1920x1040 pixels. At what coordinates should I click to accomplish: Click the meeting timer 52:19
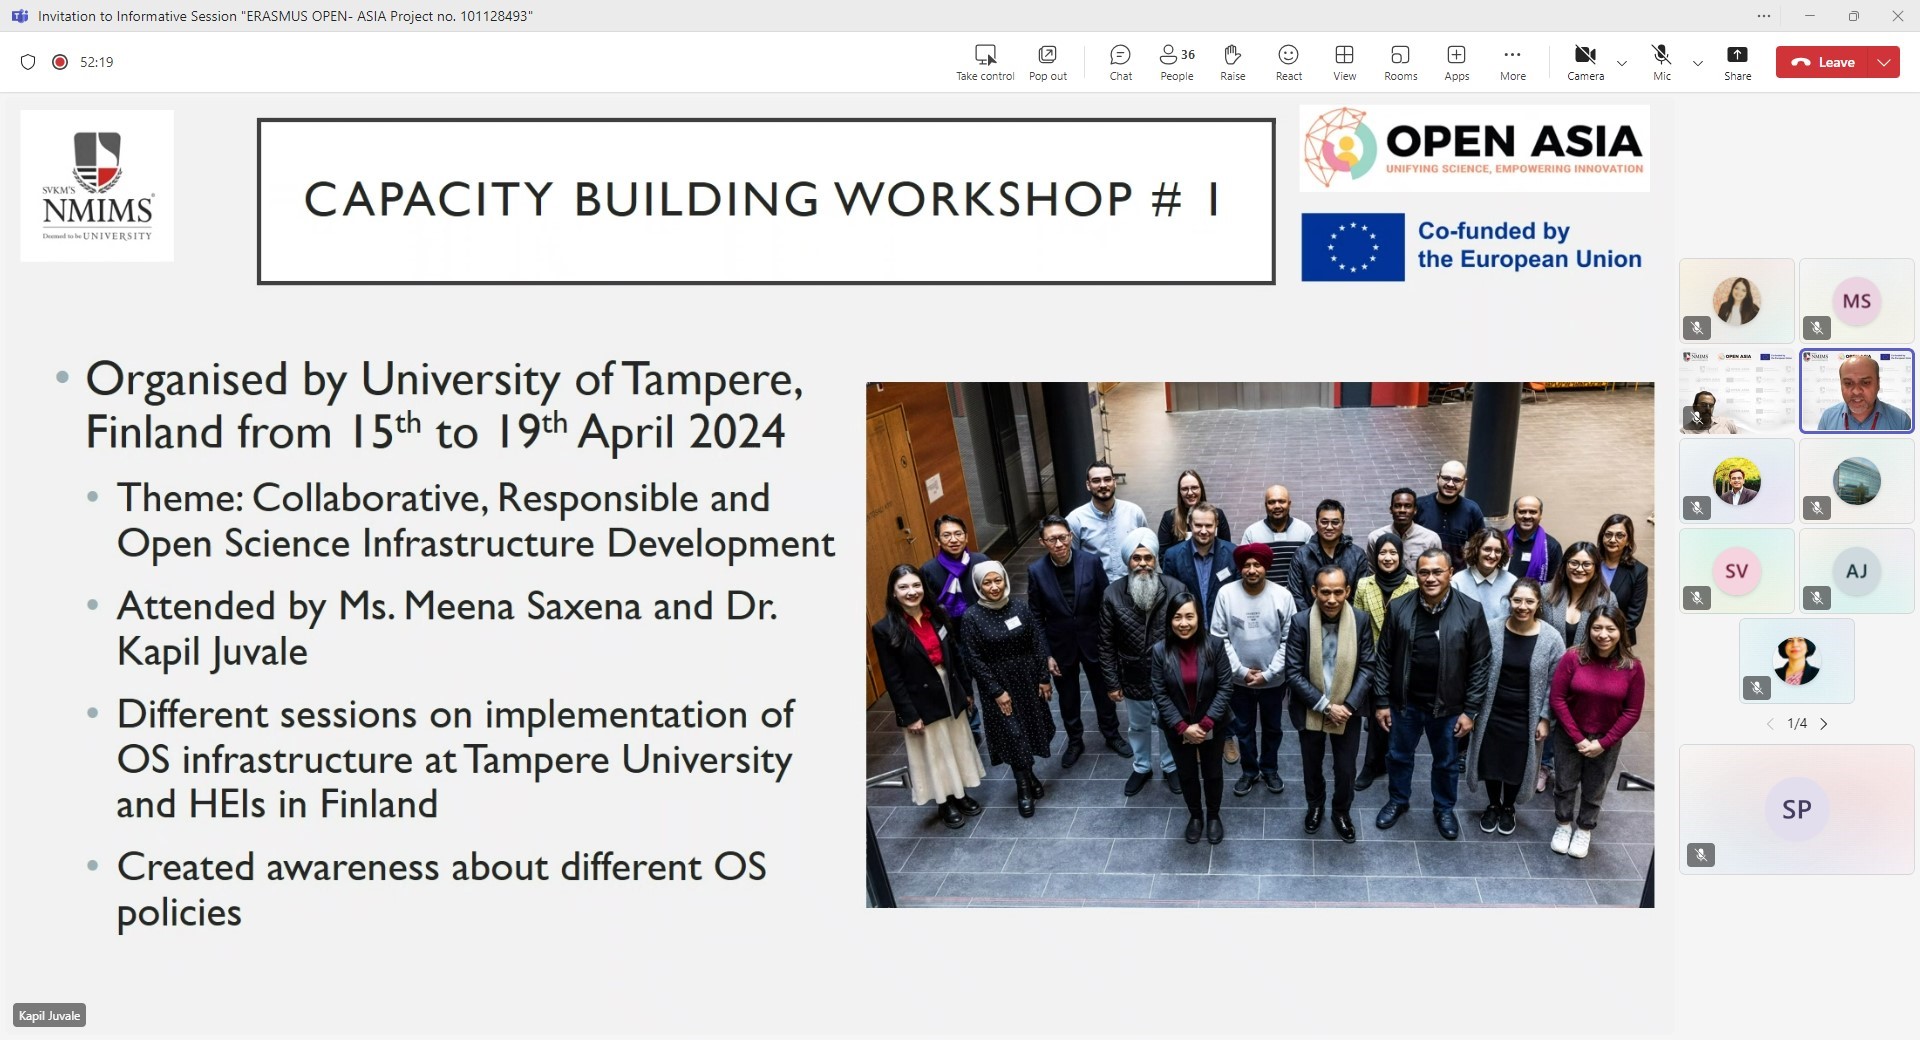tap(96, 62)
